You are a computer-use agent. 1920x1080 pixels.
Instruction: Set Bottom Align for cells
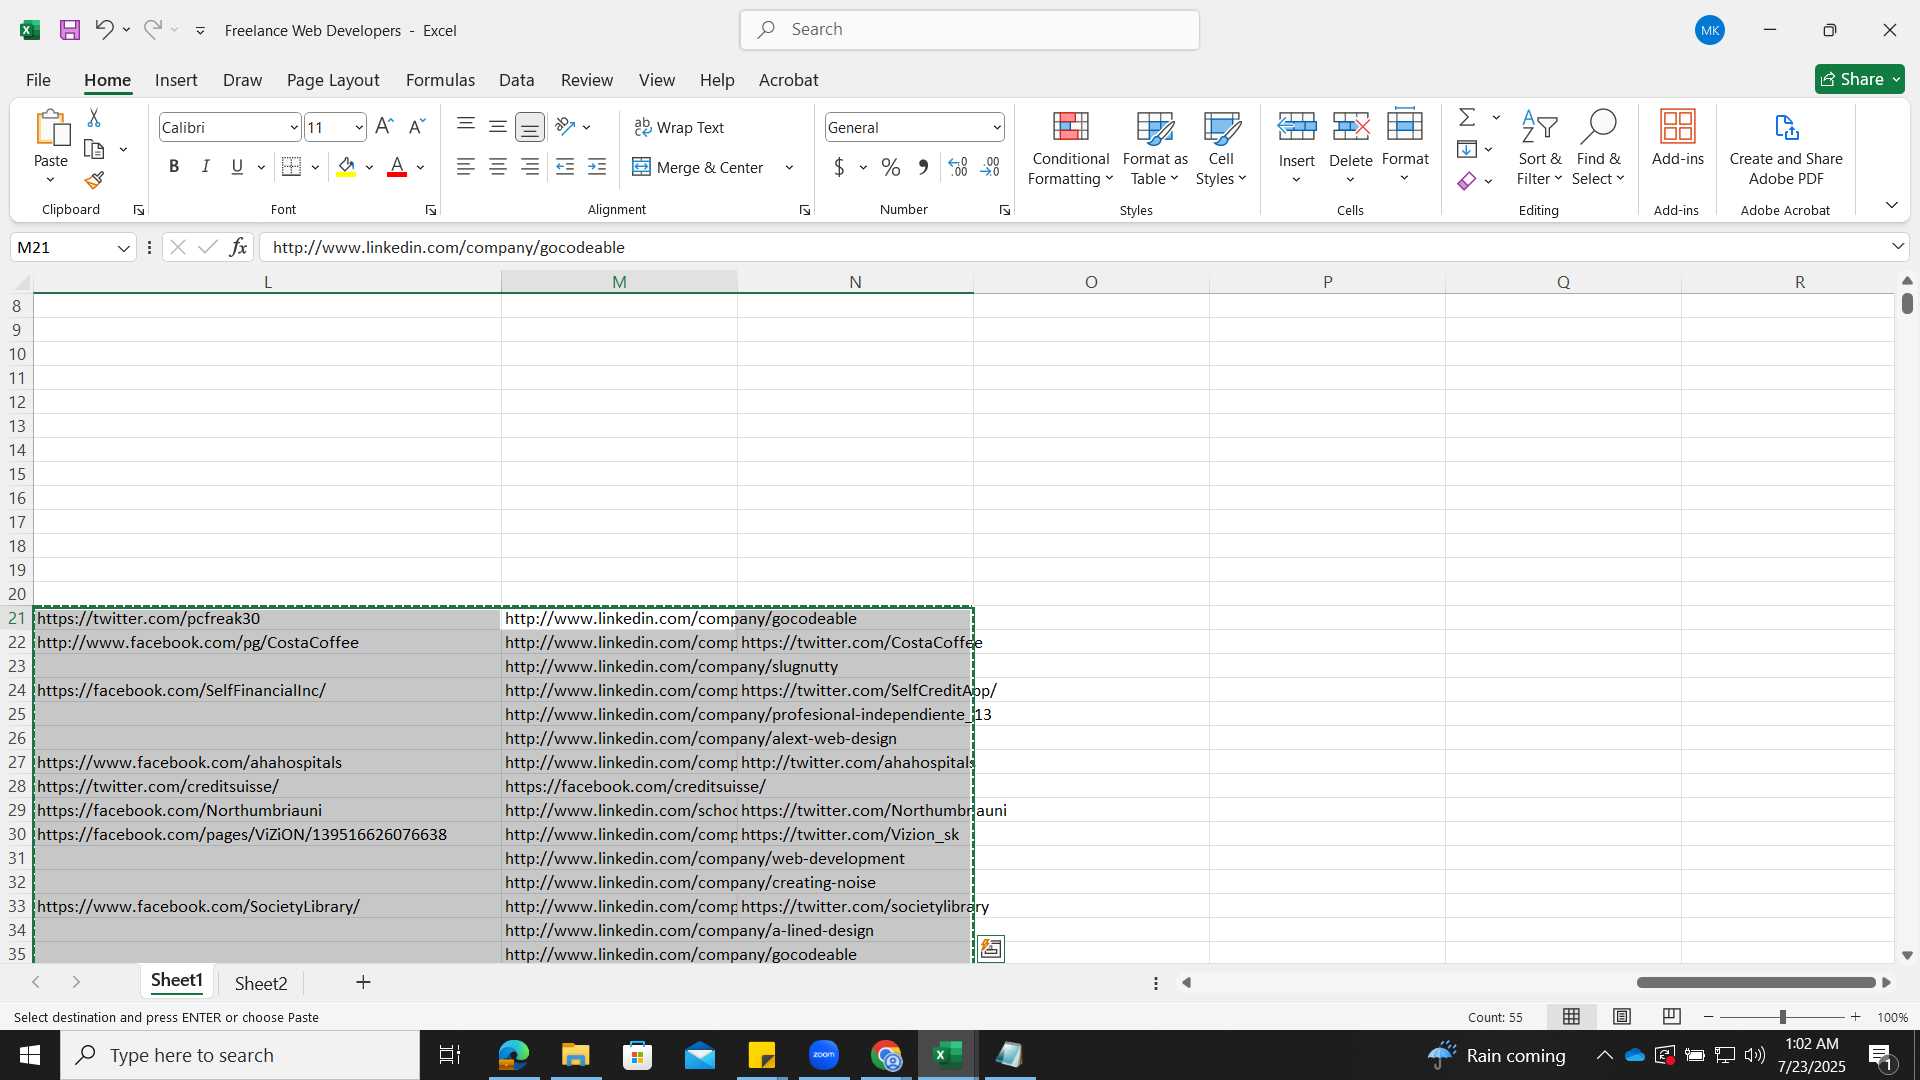530,127
